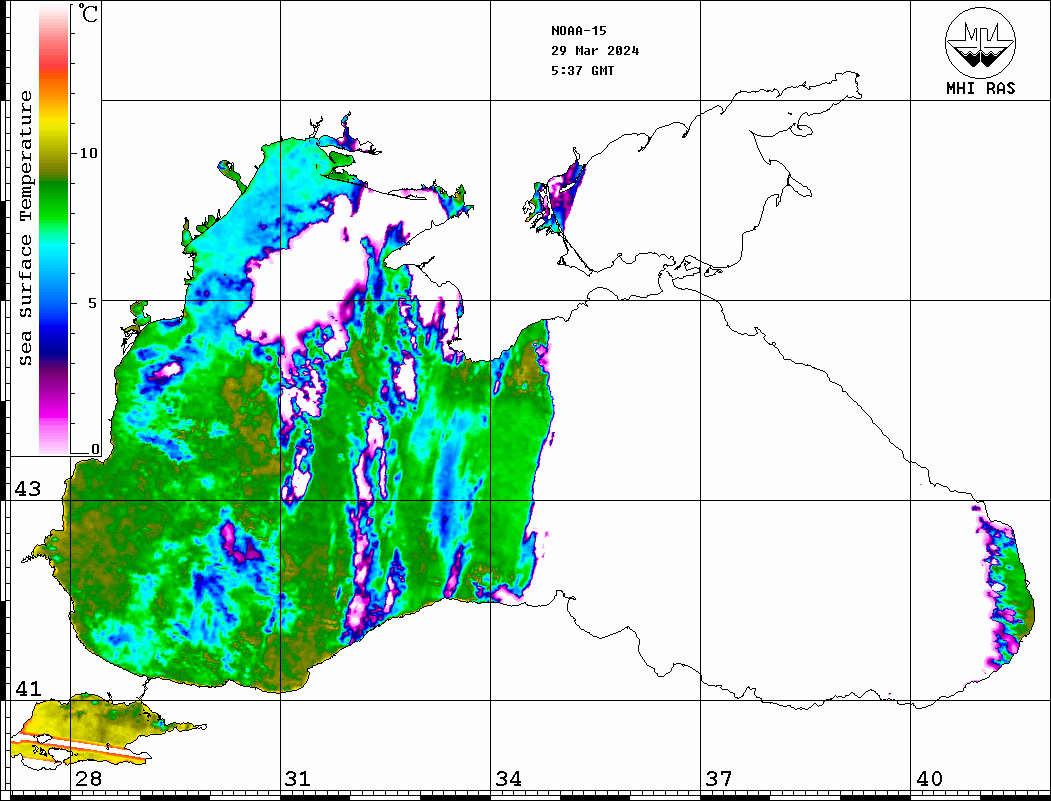Click the 'Sea Surface Temperature' vertical label
This screenshot has height=801, width=1051.
click(x=25, y=228)
